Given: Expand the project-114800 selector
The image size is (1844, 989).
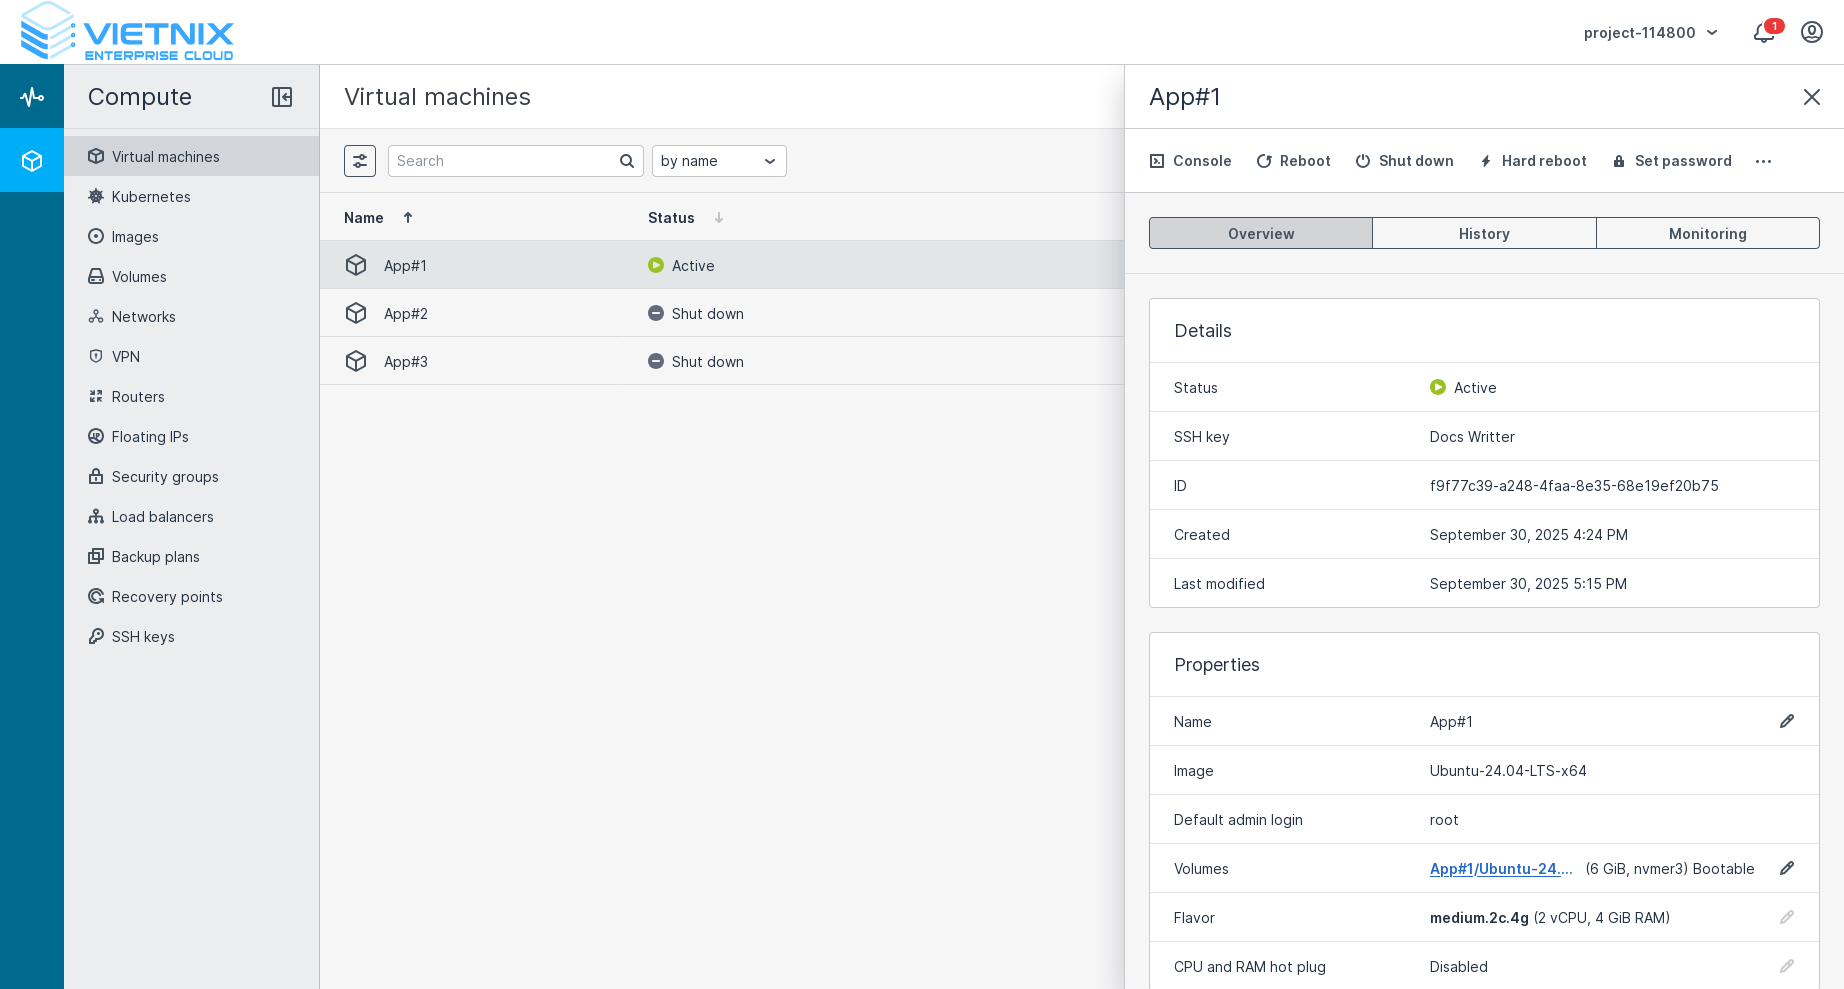Looking at the screenshot, I should pos(1650,33).
